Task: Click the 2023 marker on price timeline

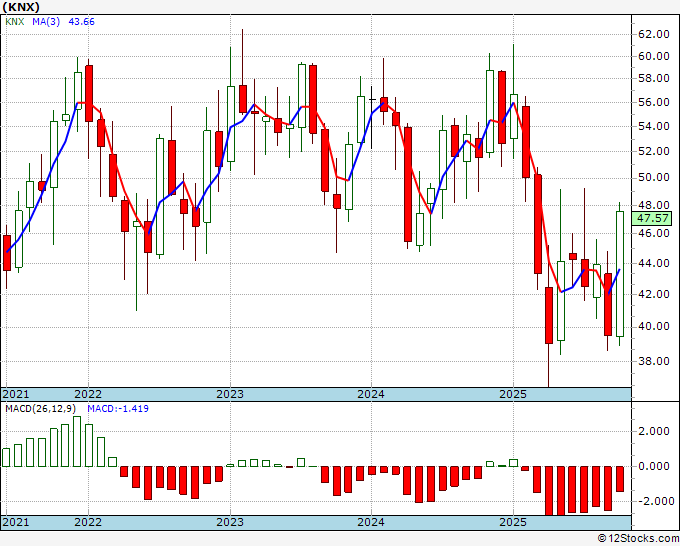Action: 230,394
